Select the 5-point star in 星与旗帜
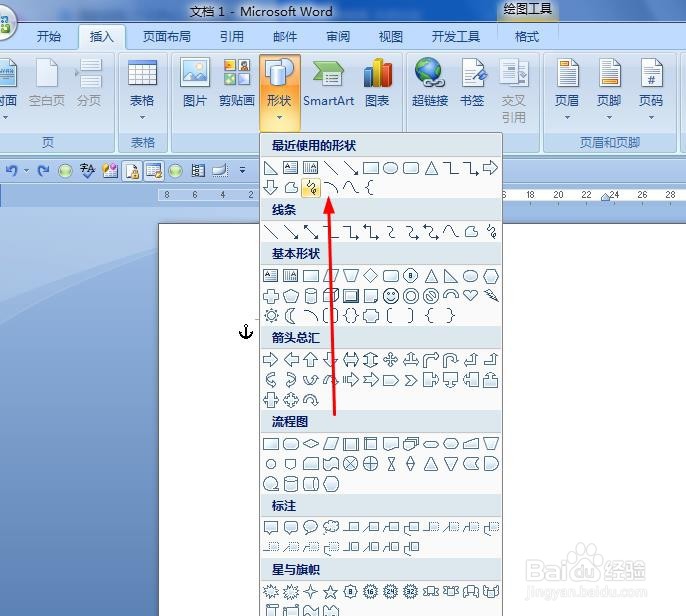 pos(330,592)
